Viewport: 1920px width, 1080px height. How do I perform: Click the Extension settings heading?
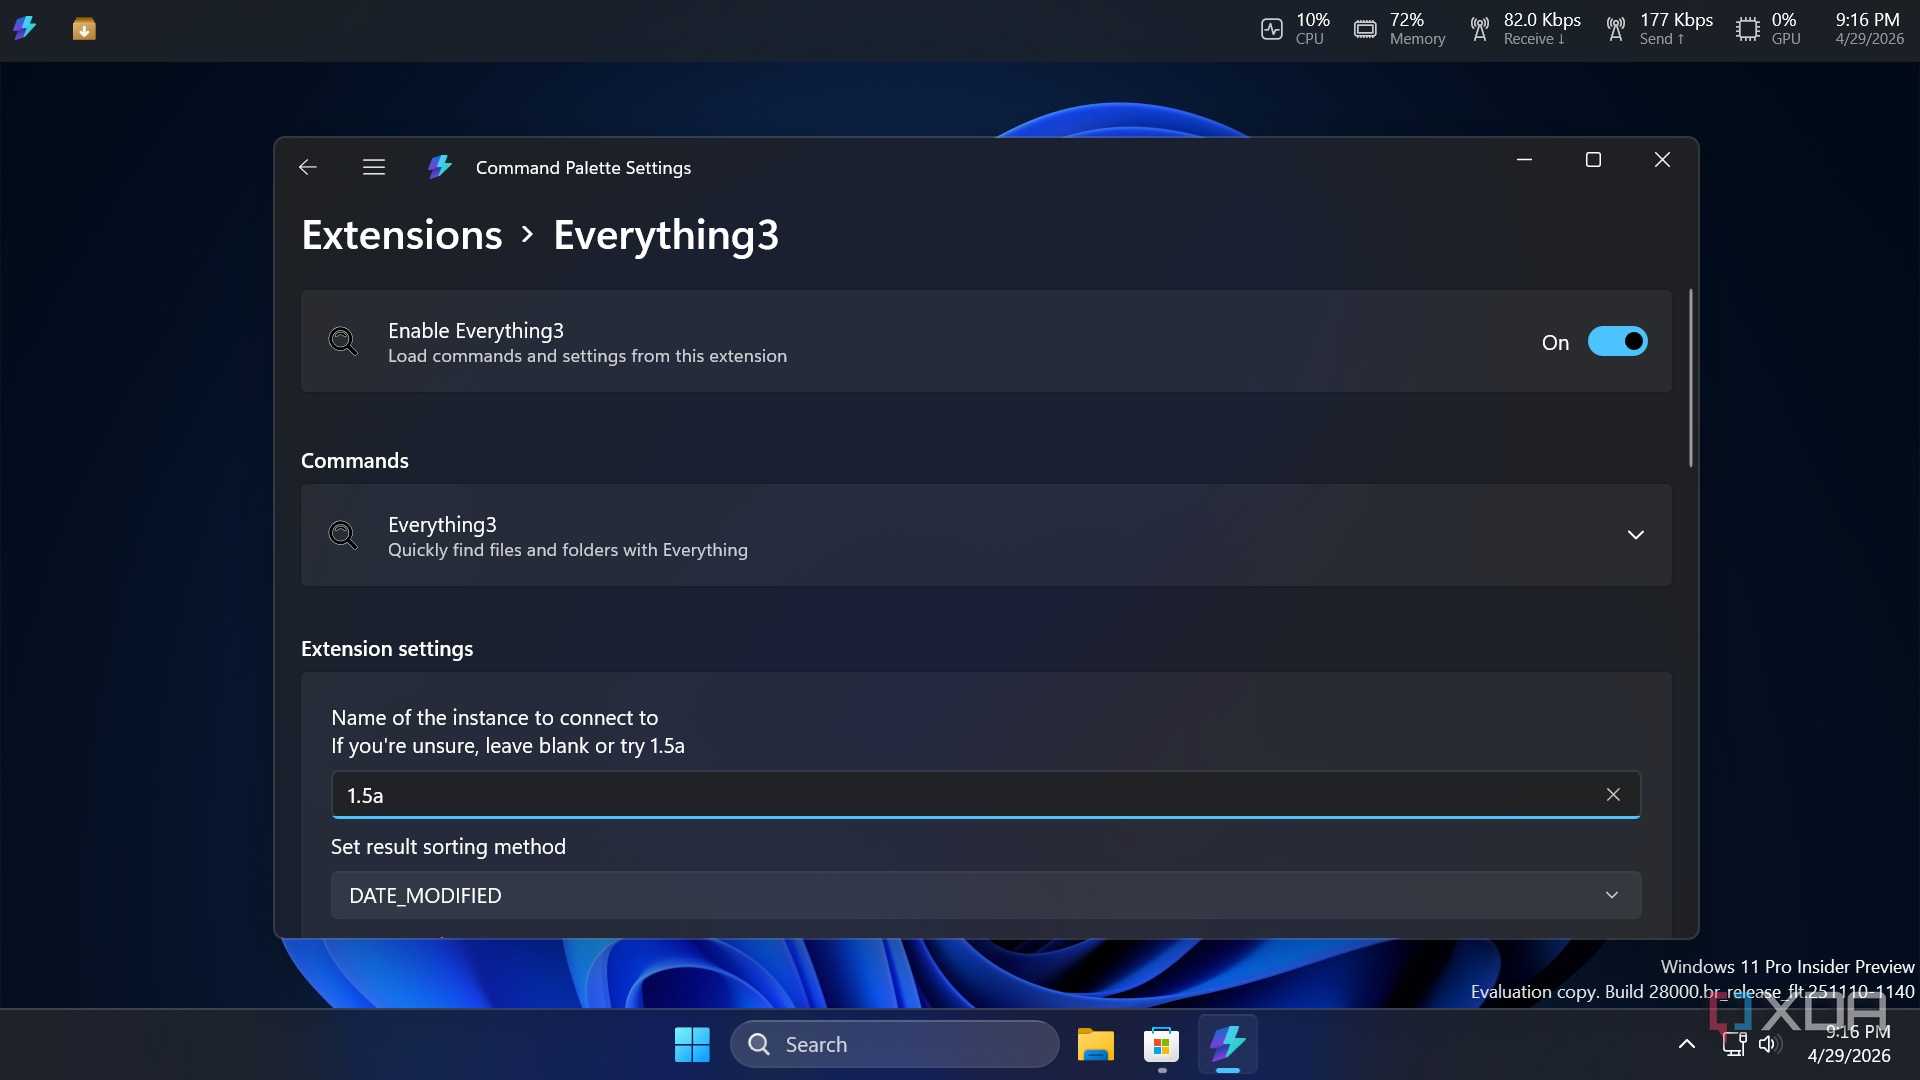[387, 648]
